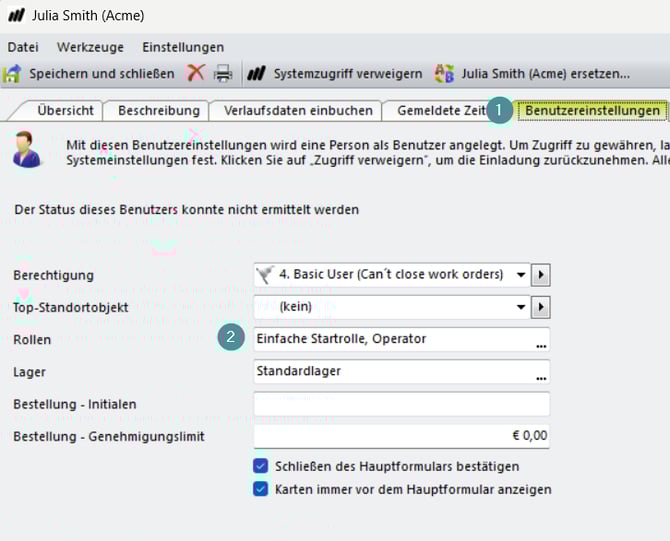670x541 pixels.
Task: Uncheck Karten immer vor dem Hauptformular anzeigen
Action: click(260, 488)
